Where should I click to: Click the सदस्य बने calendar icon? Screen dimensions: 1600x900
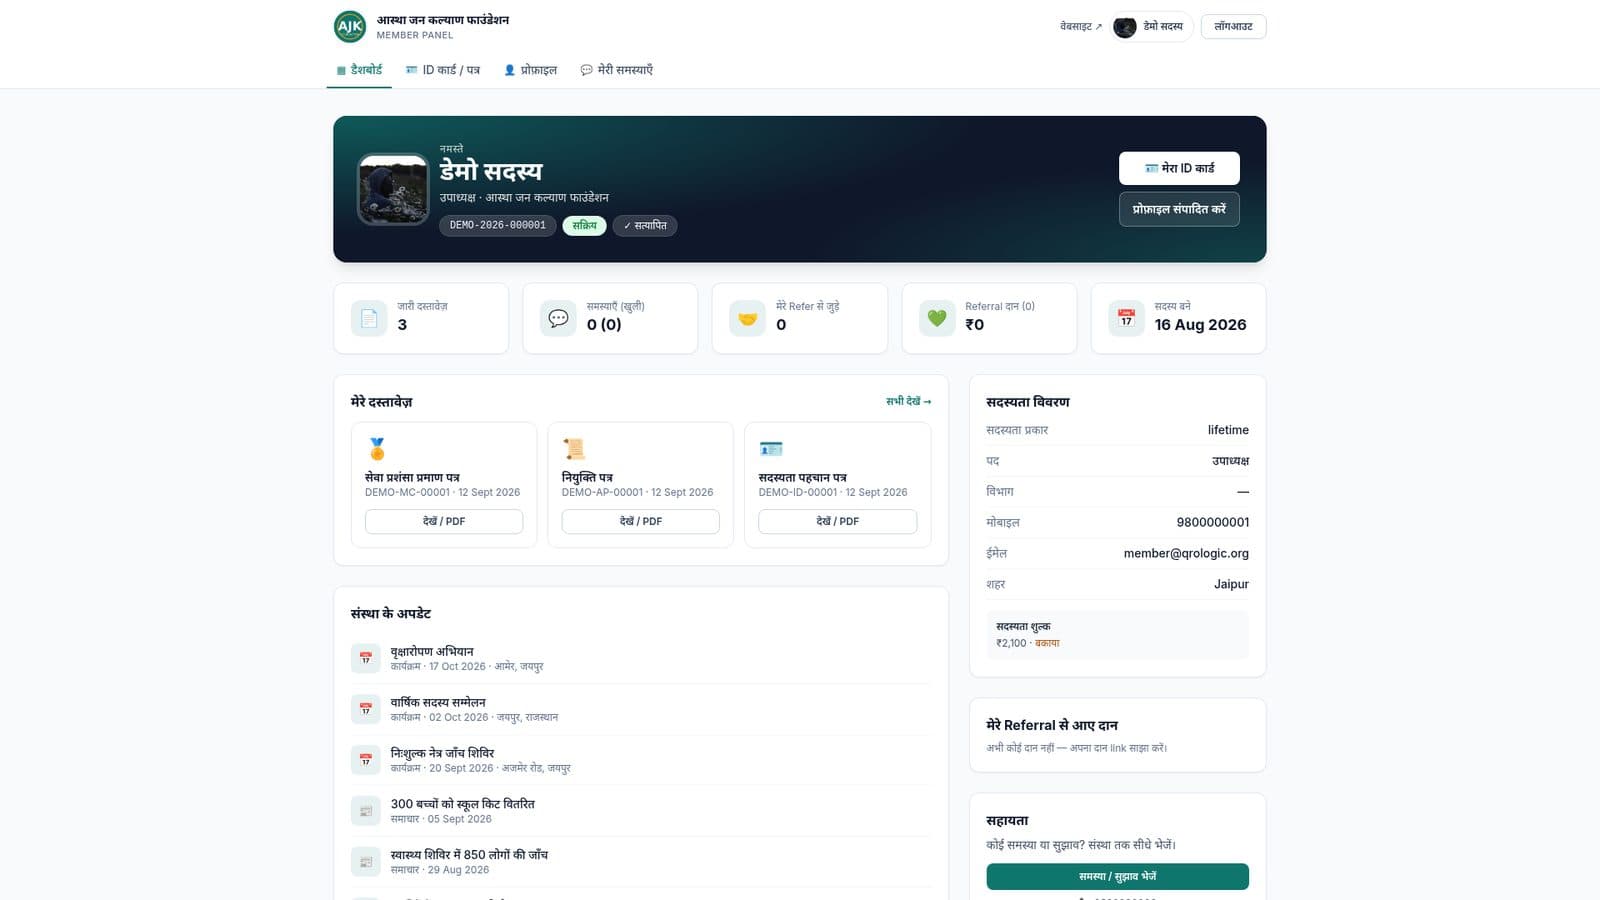[1126, 318]
